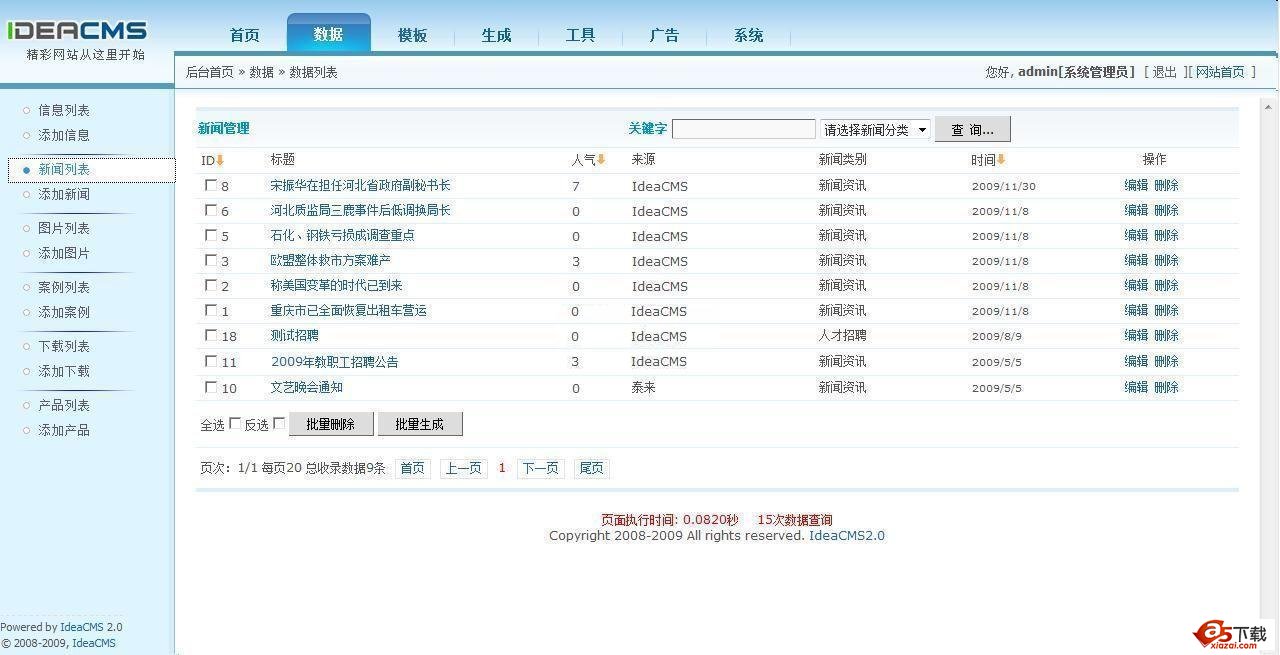Open 添加新闻 in the sidebar
Viewport: 1280px width, 655px height.
(64, 194)
